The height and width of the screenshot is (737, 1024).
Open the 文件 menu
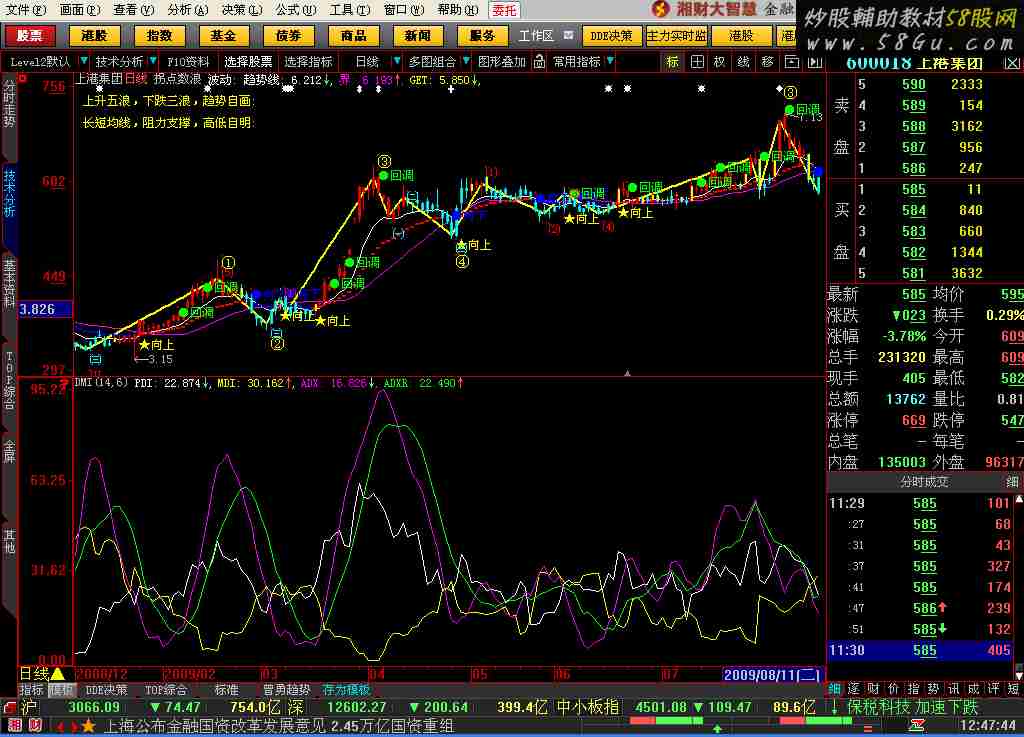[26, 10]
